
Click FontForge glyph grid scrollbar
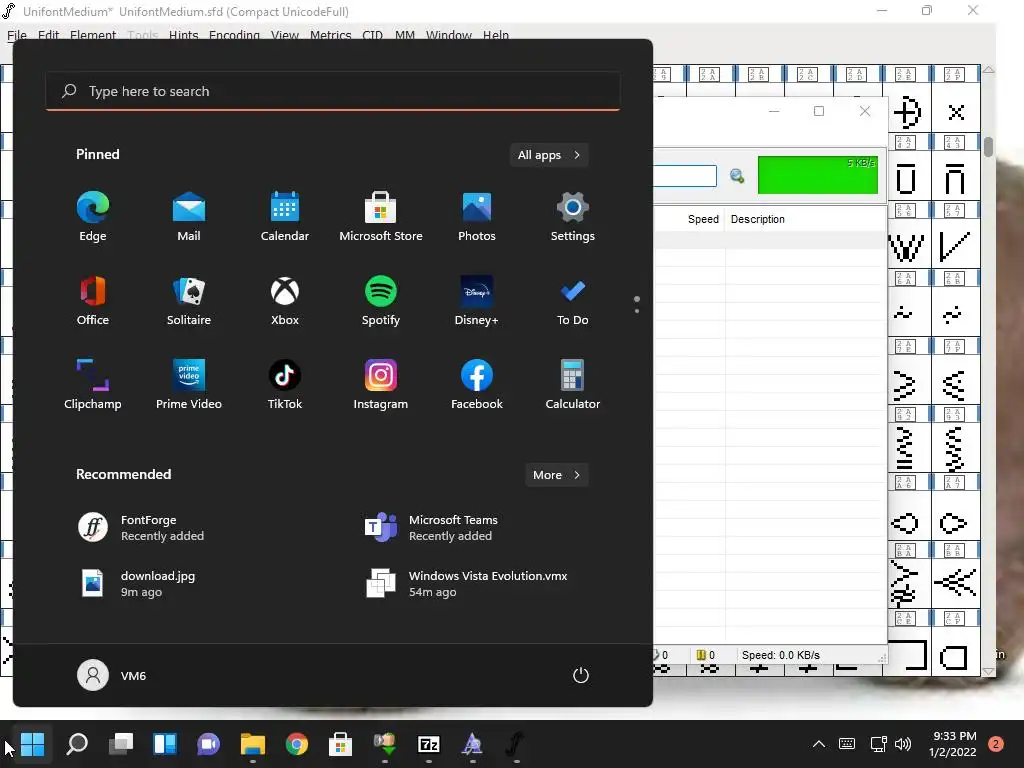click(989, 147)
